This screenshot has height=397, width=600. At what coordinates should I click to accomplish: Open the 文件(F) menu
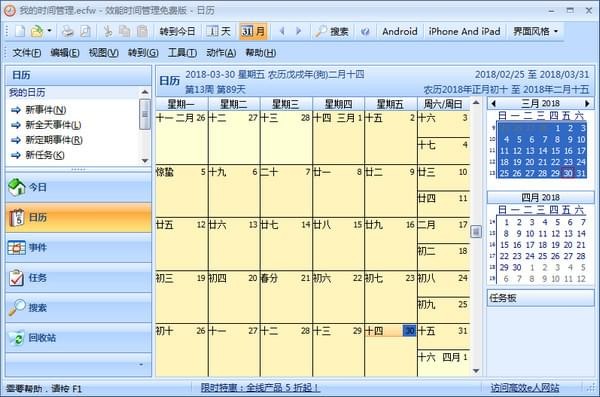27,53
